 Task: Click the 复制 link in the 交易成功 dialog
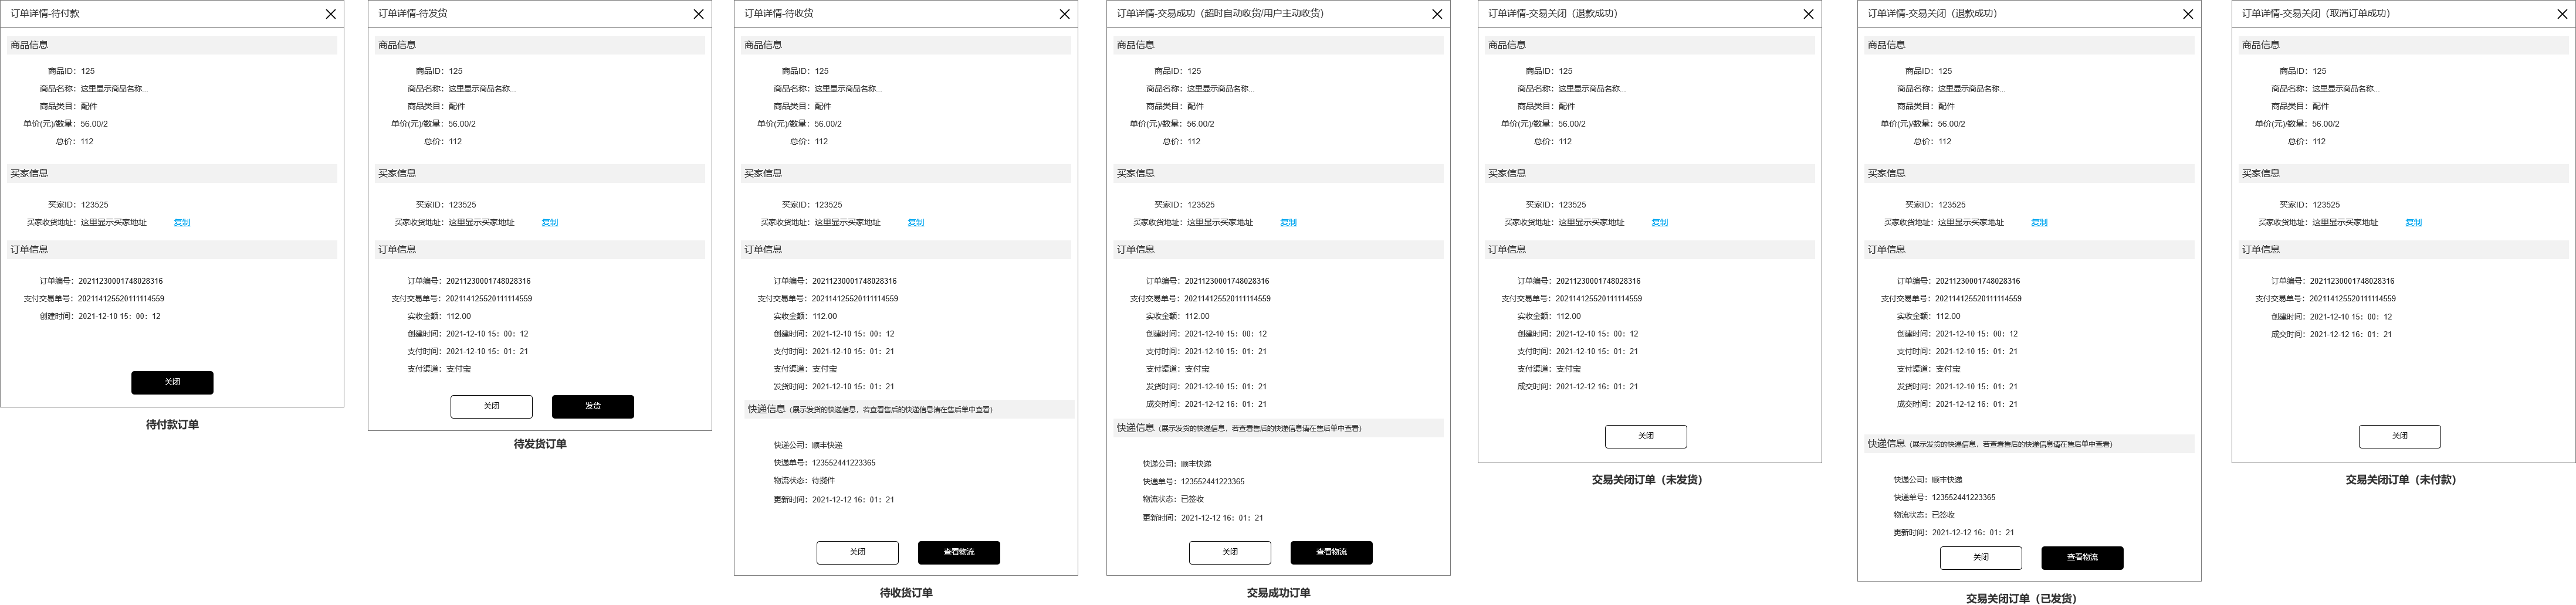pyautogui.click(x=1289, y=223)
